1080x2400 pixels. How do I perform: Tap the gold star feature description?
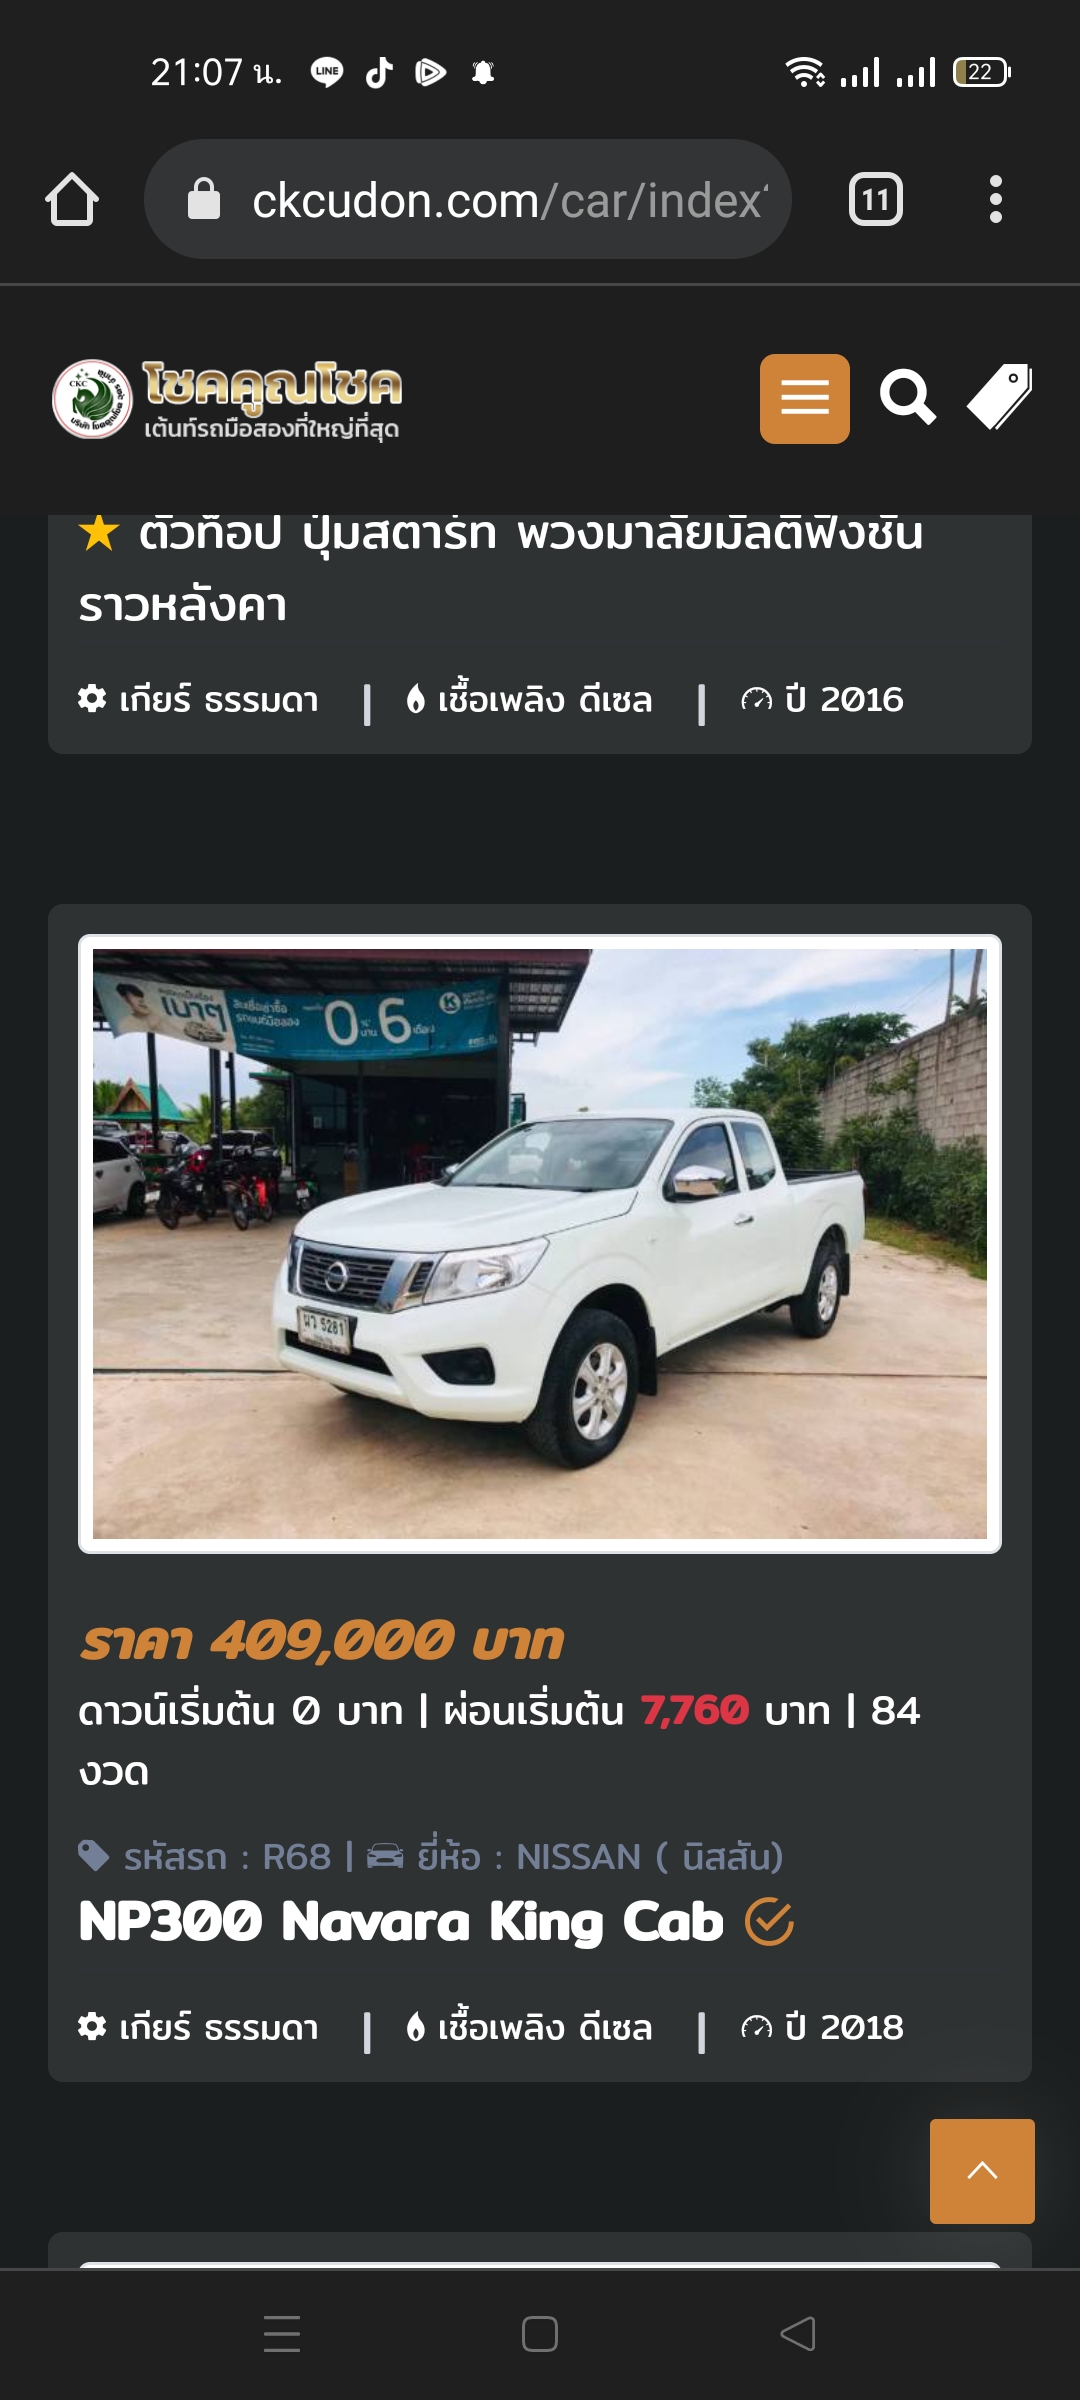[x=501, y=568]
